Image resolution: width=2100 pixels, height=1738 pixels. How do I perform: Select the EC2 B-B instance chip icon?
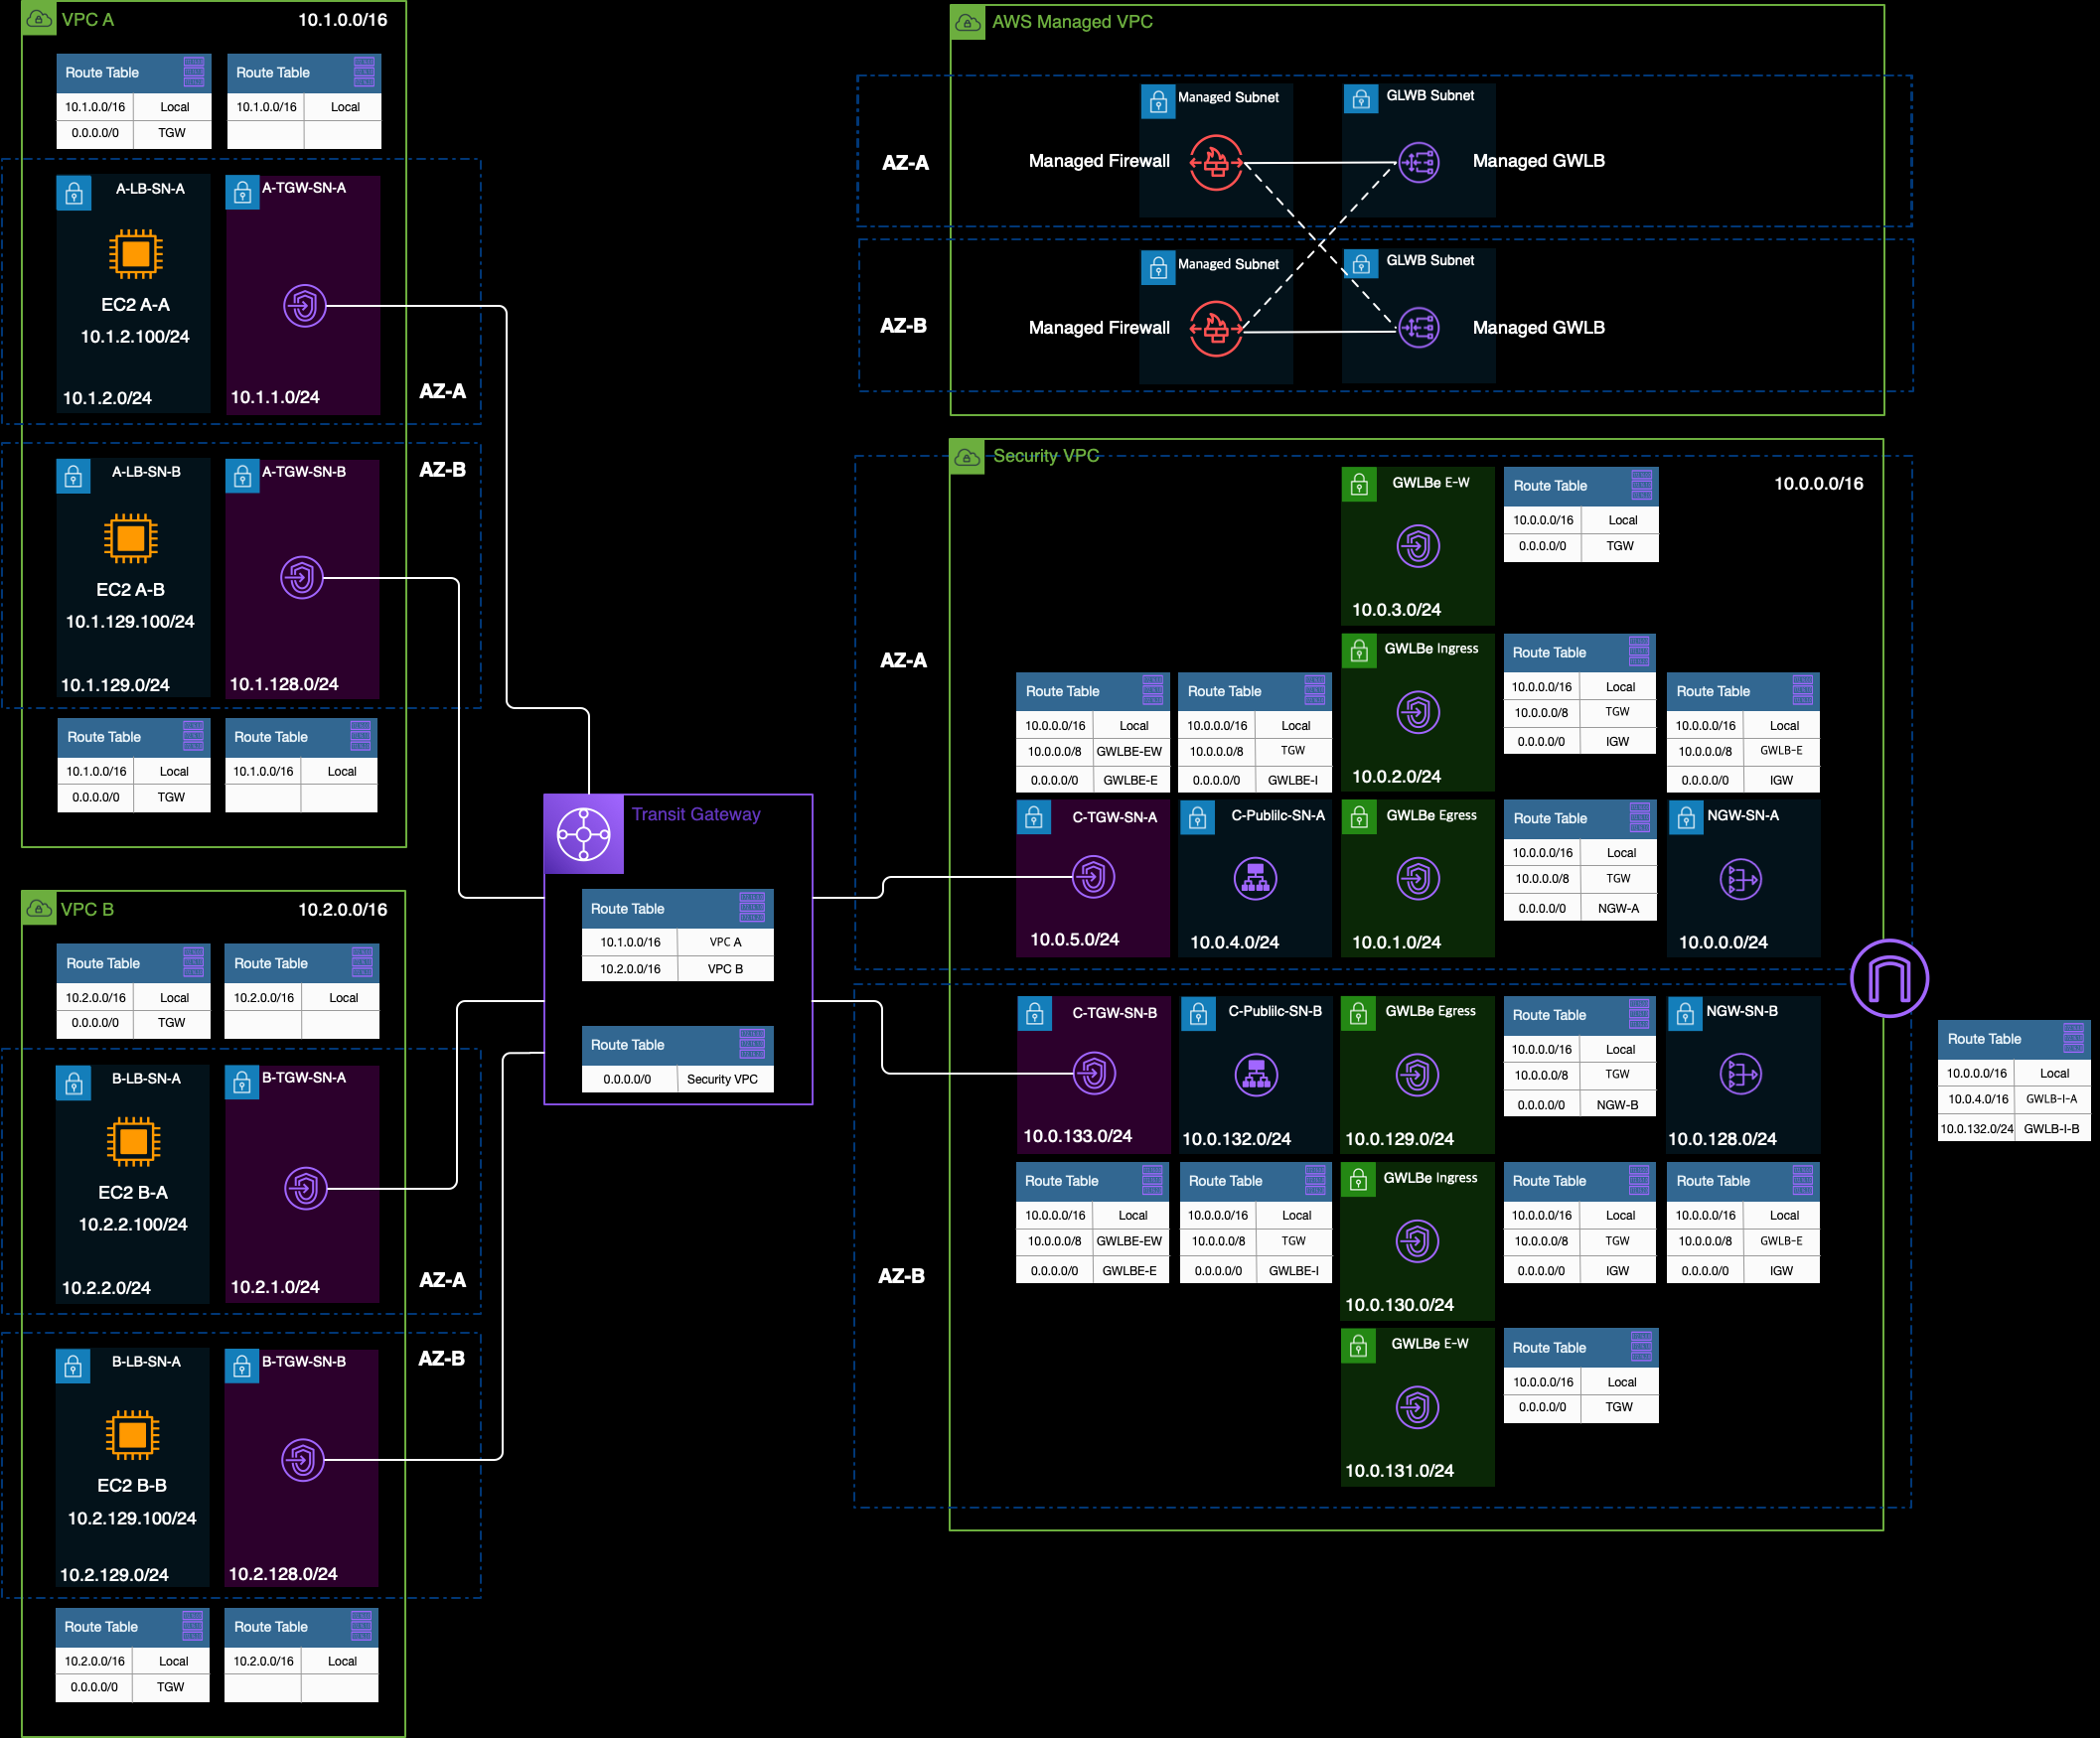click(x=132, y=1435)
